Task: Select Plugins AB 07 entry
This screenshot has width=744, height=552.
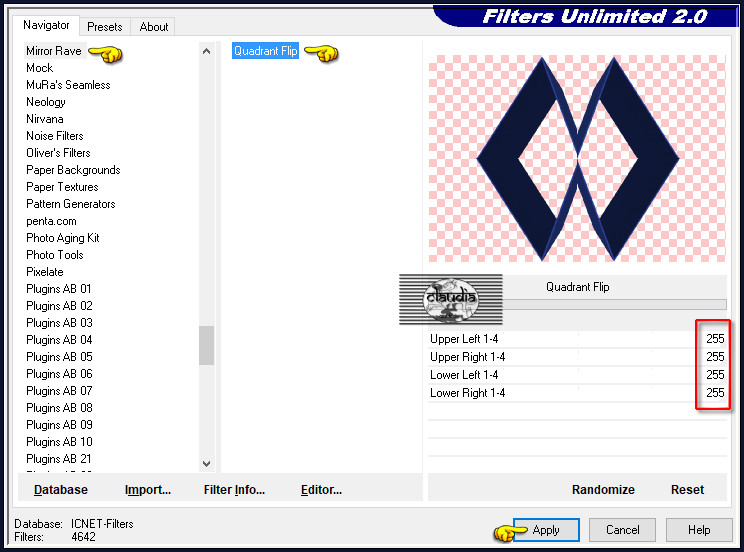Action: (x=59, y=391)
